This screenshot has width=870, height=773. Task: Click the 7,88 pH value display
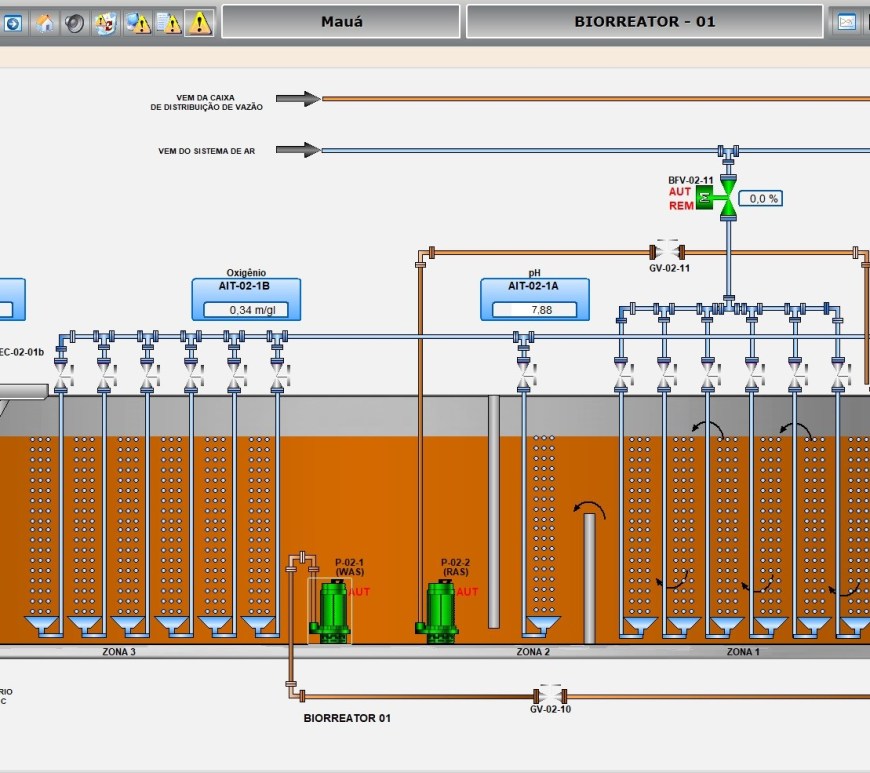534,310
